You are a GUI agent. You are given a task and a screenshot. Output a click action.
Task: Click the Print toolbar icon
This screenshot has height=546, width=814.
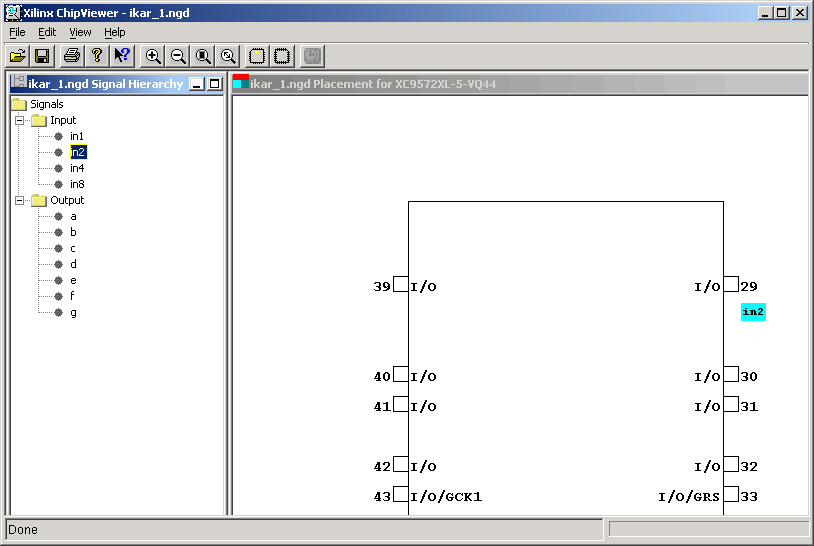coord(72,56)
